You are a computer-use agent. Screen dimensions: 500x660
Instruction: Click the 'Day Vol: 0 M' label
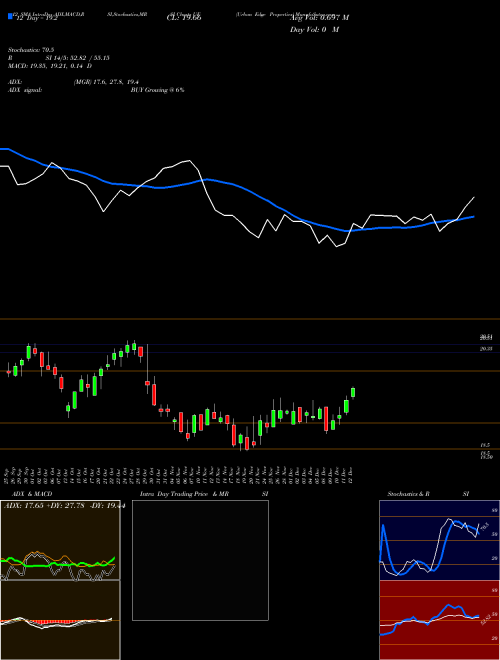coord(314,30)
